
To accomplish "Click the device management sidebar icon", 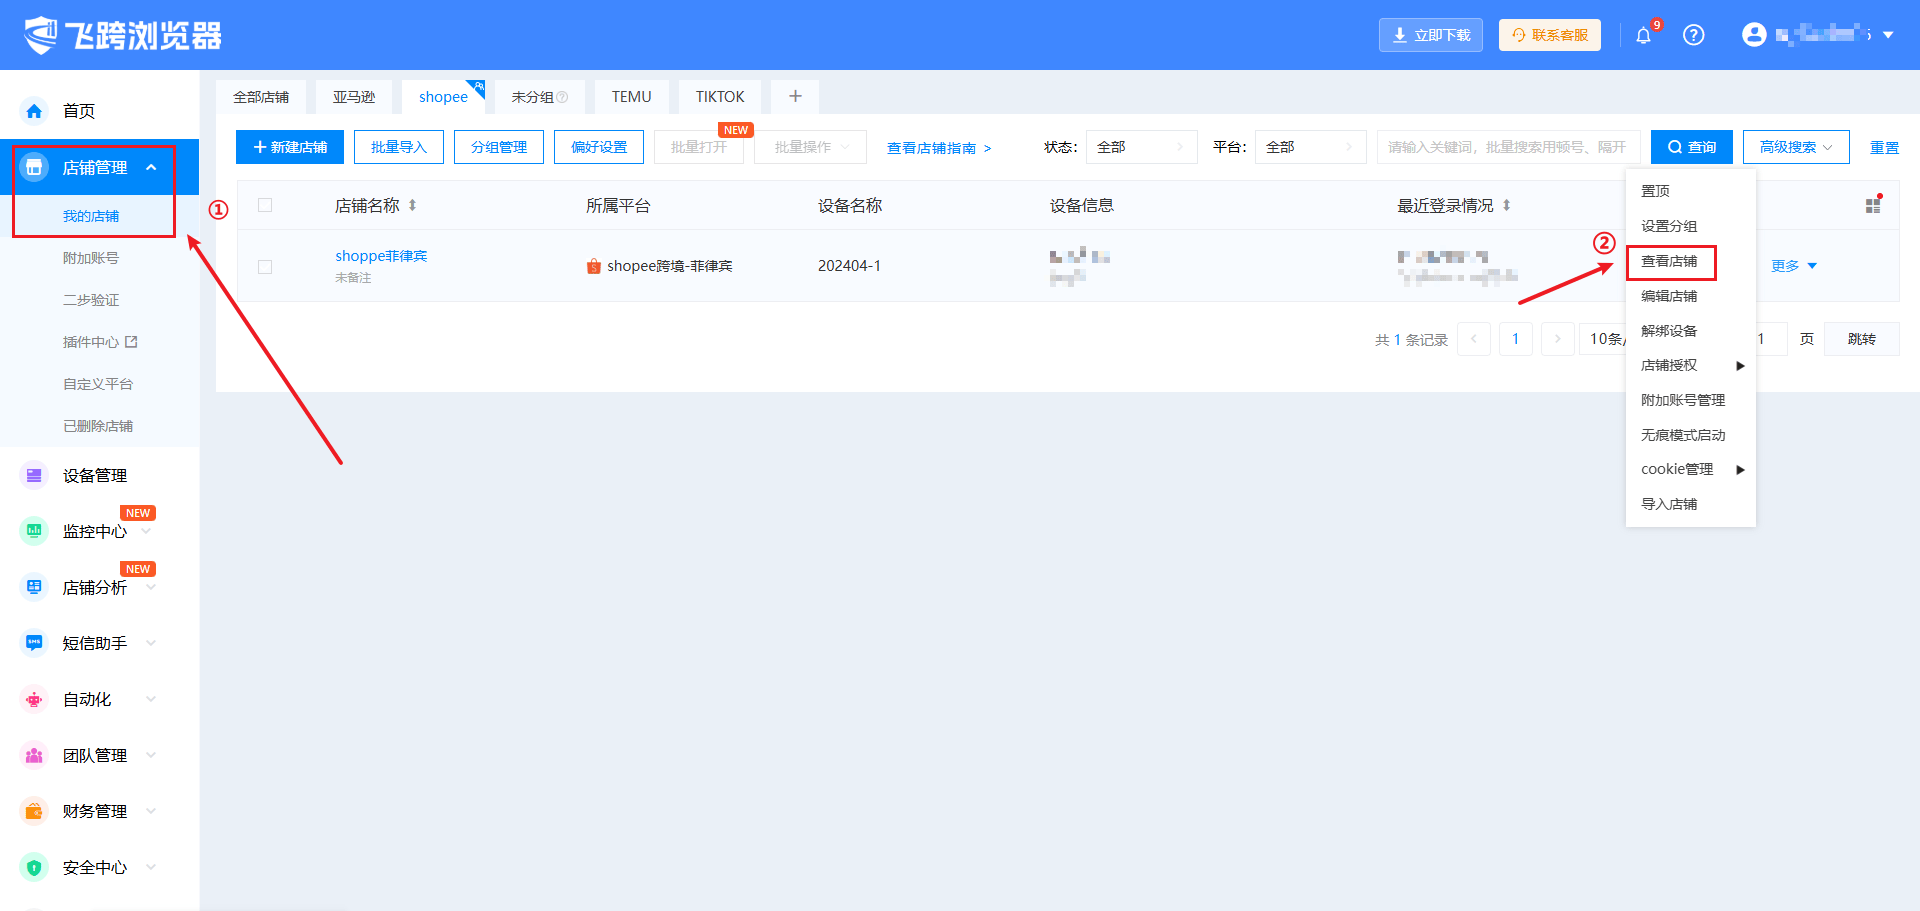I will [35, 476].
